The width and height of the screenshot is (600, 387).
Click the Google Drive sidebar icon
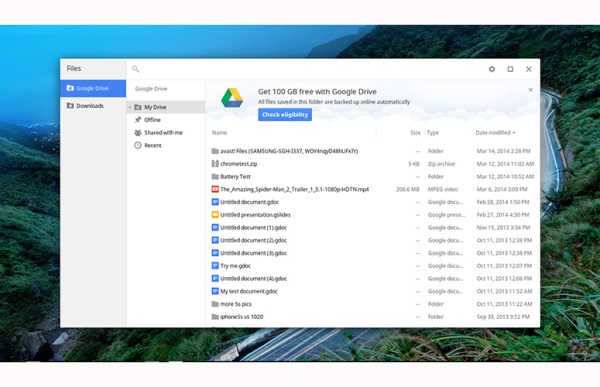tap(70, 88)
